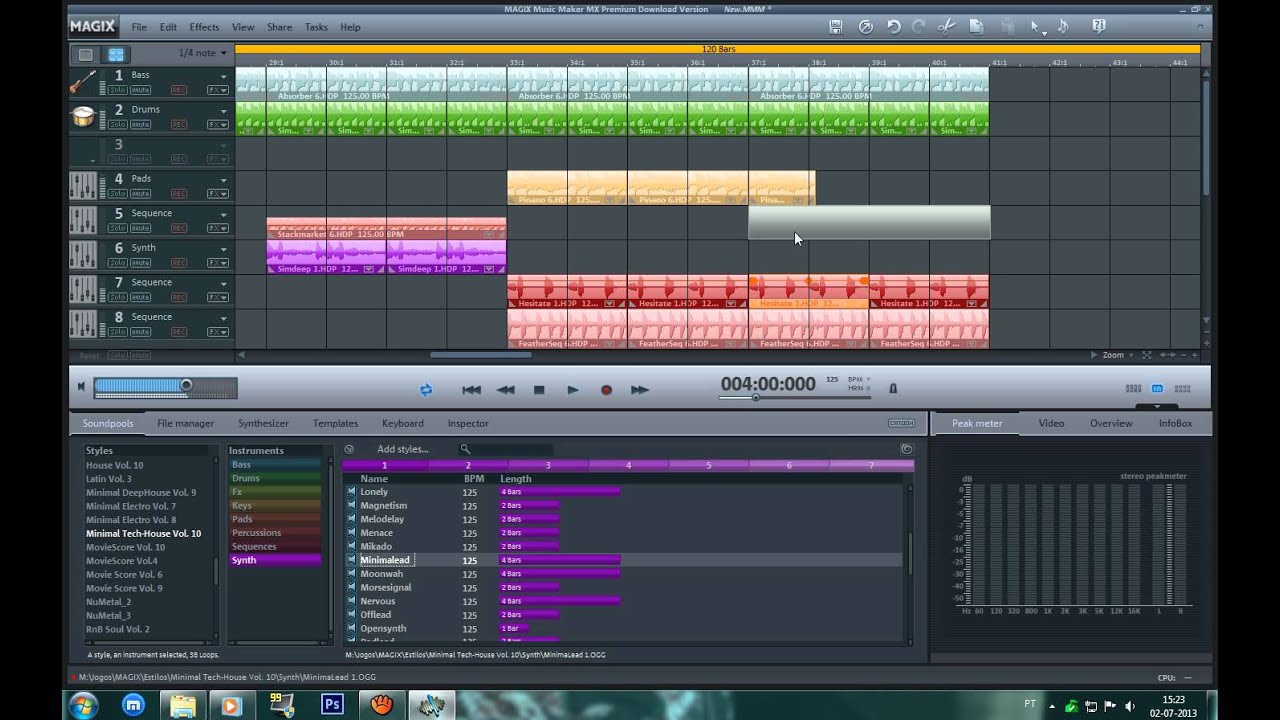Jump to start with skip-back button
1280x720 pixels.
pos(471,390)
